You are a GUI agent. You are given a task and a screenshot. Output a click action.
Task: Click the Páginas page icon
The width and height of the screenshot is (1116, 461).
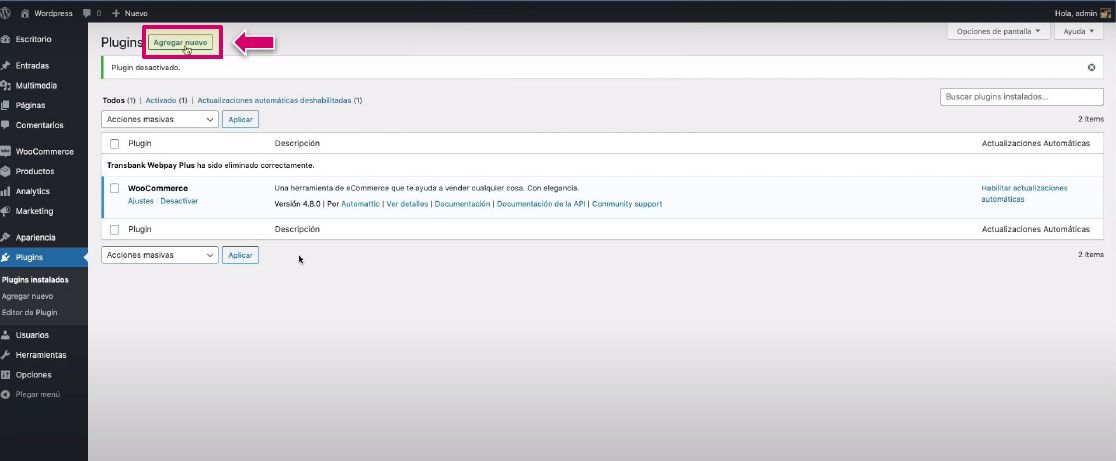[6, 105]
